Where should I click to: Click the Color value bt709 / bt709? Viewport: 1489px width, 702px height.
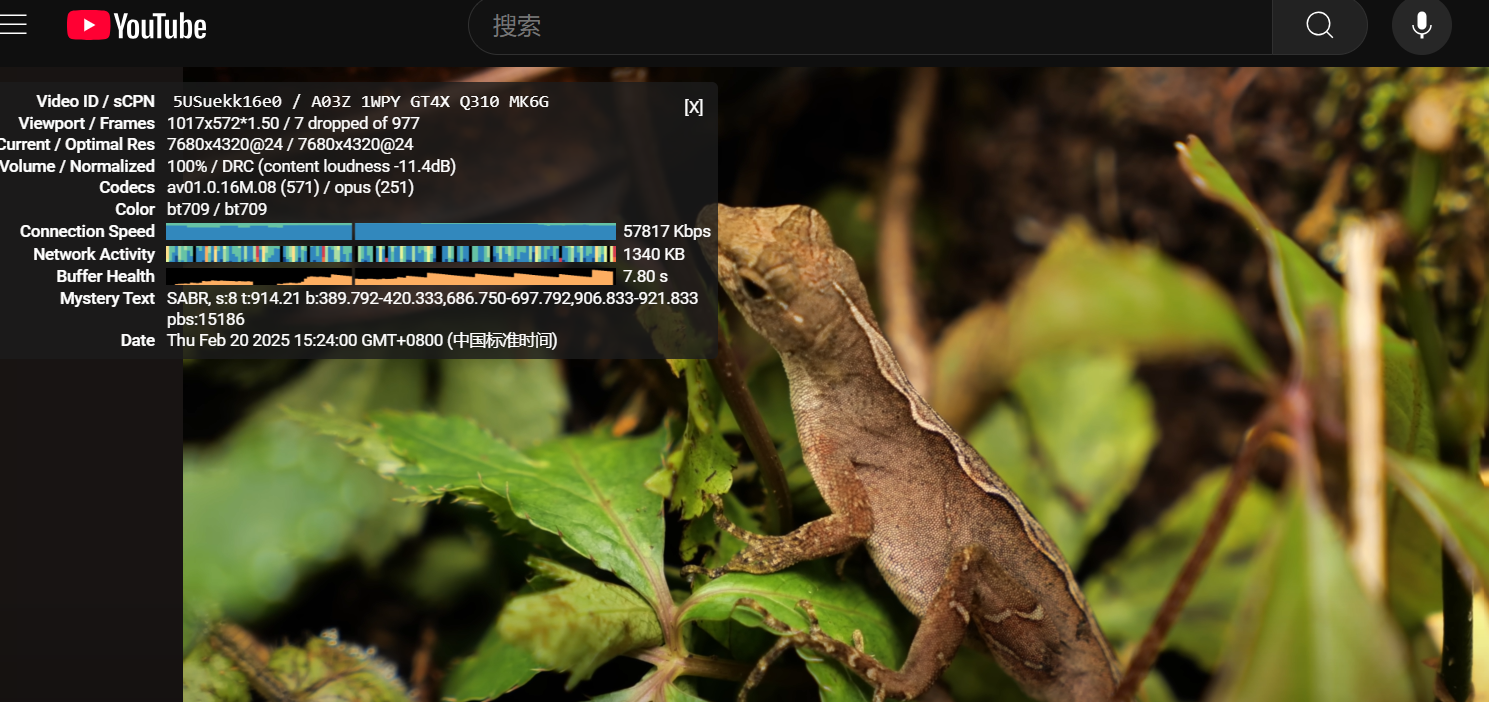pos(214,209)
